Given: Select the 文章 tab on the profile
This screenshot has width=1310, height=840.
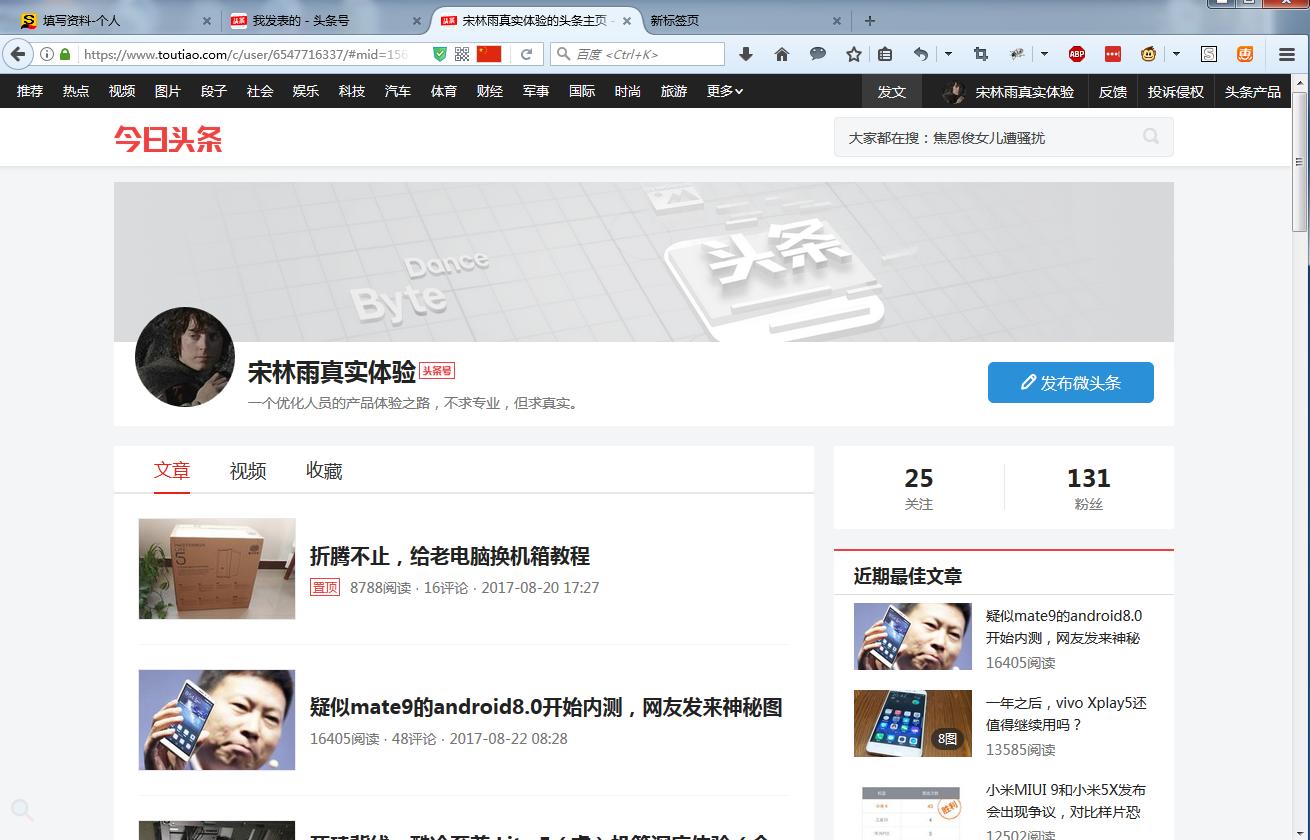Looking at the screenshot, I should coord(172,470).
